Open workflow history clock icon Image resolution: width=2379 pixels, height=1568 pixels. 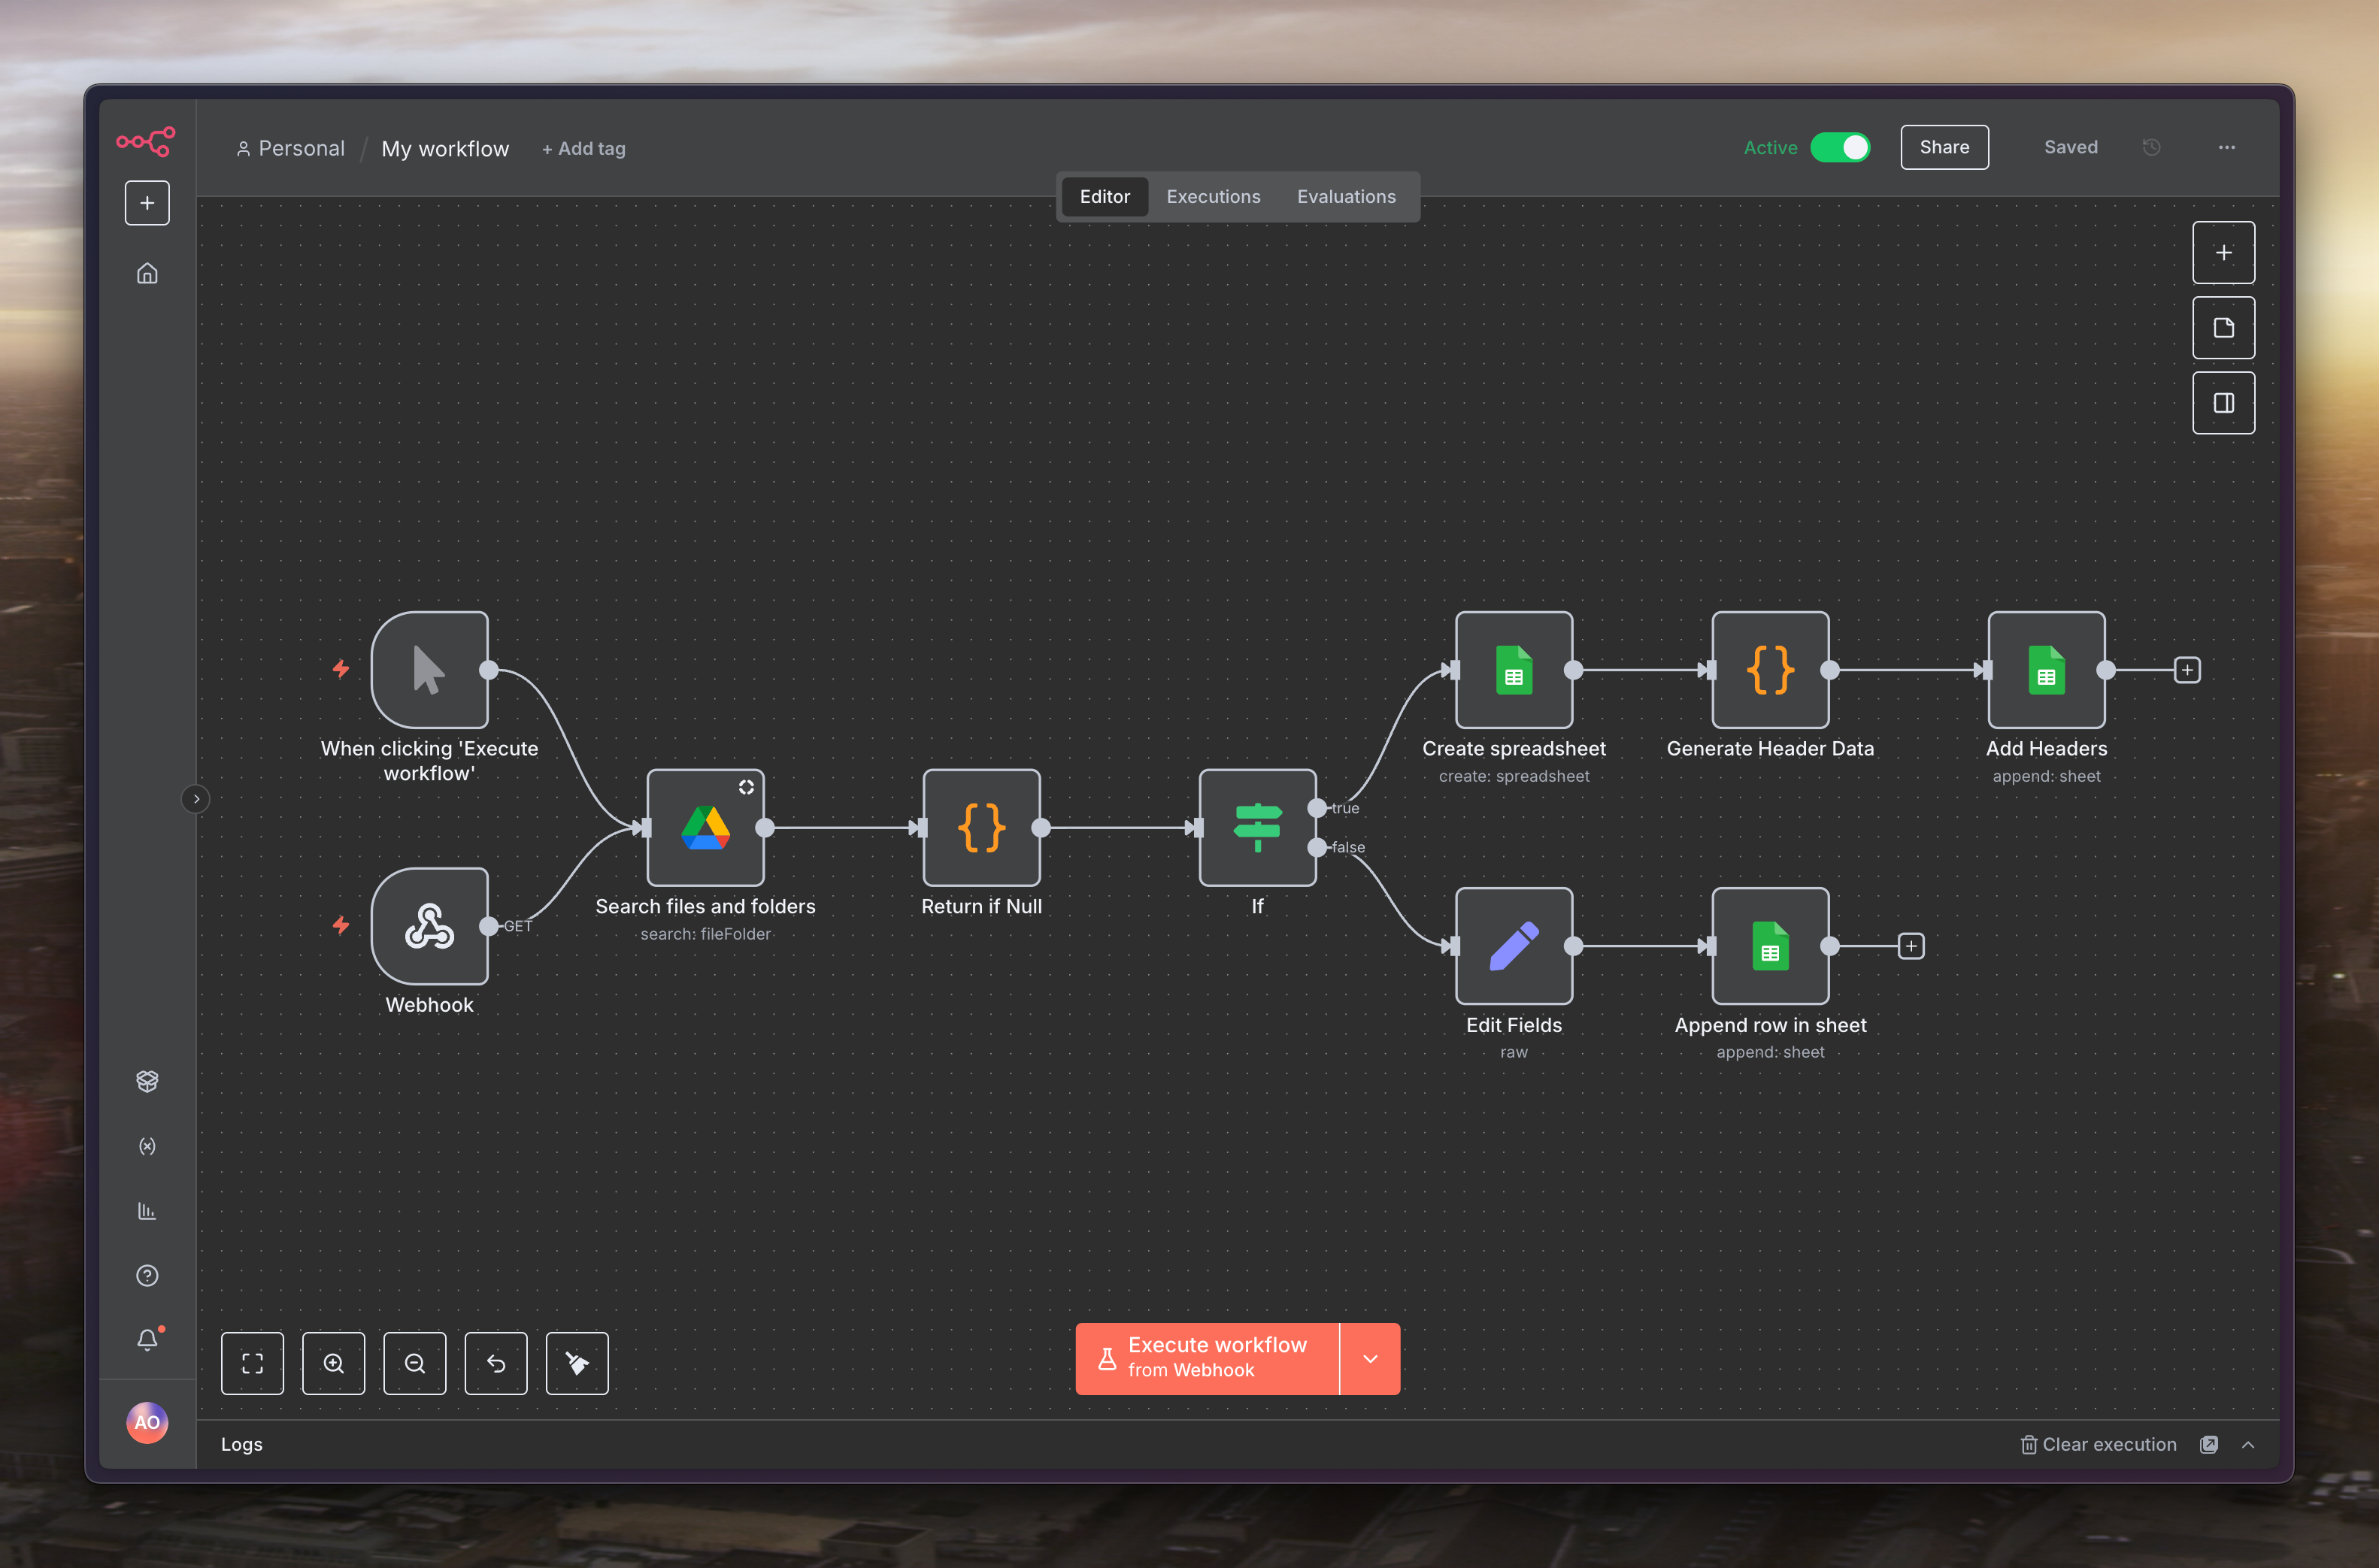[2152, 147]
